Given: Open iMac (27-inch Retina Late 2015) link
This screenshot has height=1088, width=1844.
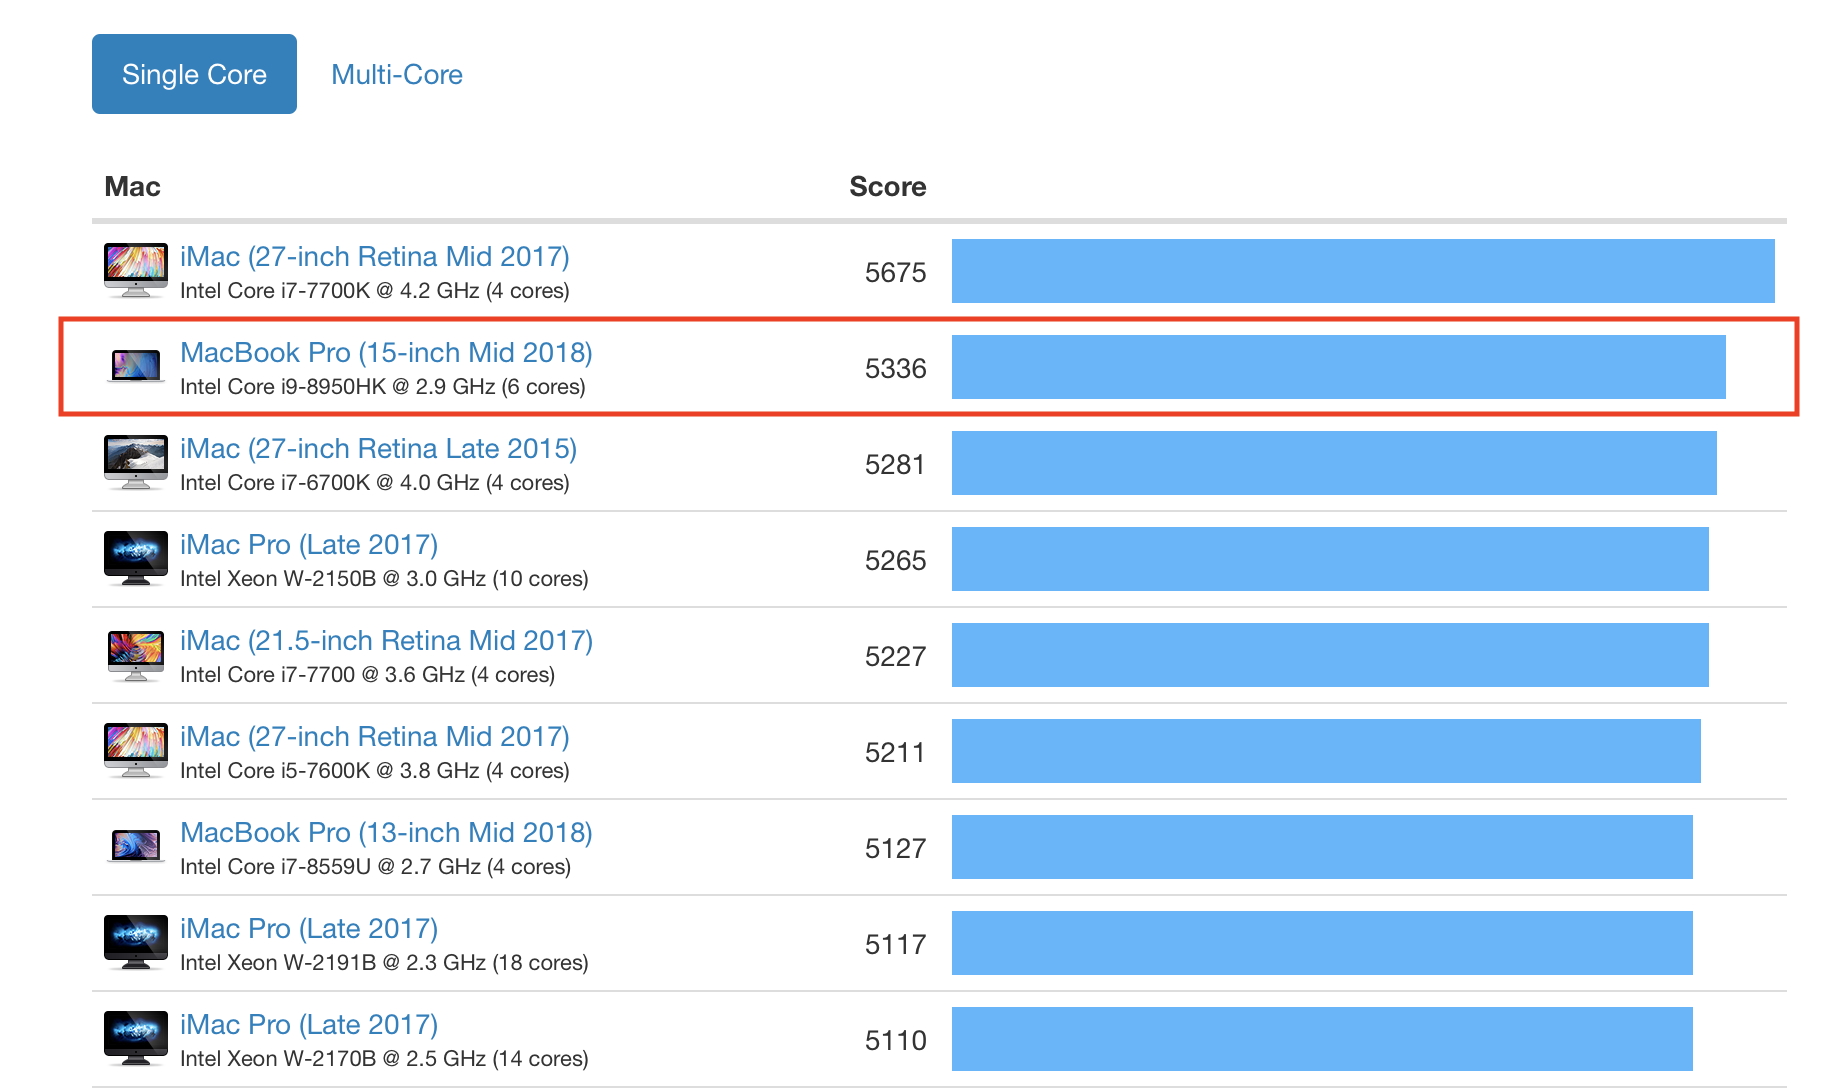Looking at the screenshot, I should click(x=378, y=449).
